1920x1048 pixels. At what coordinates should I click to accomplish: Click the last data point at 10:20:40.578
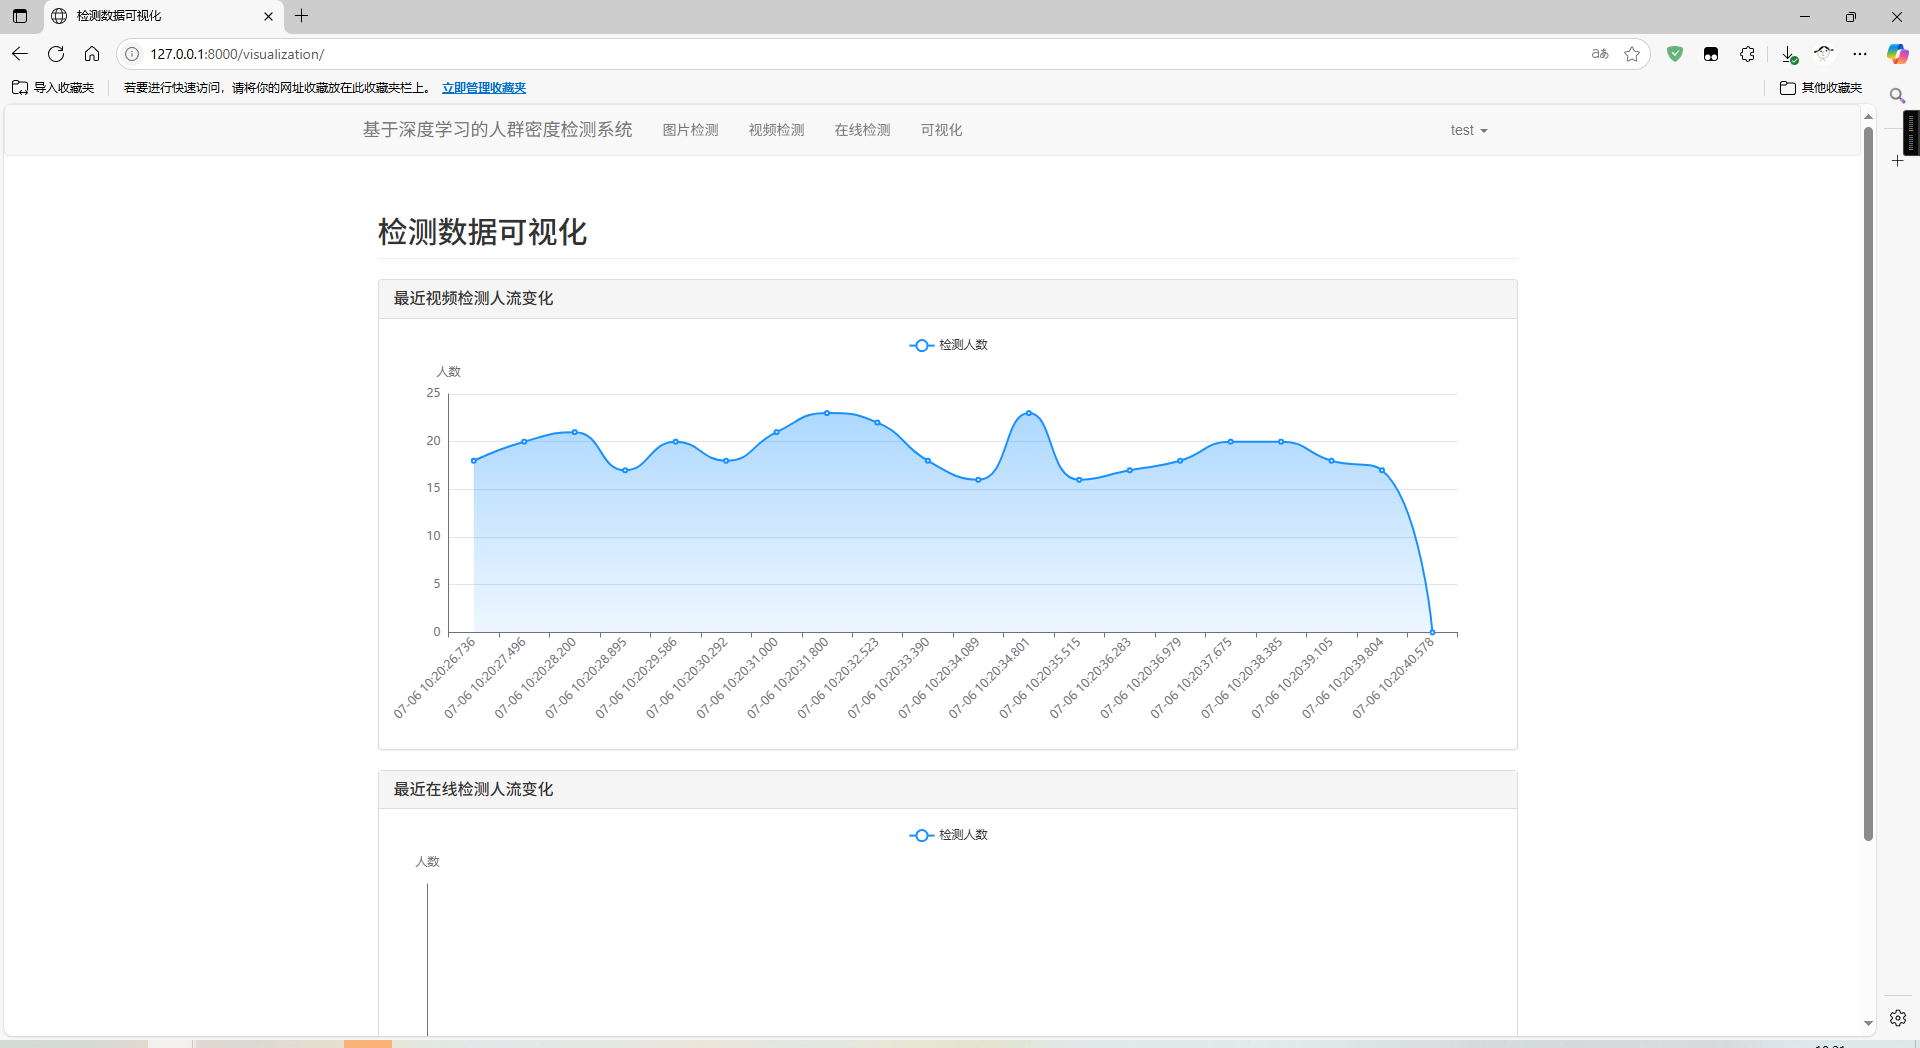tap(1432, 632)
